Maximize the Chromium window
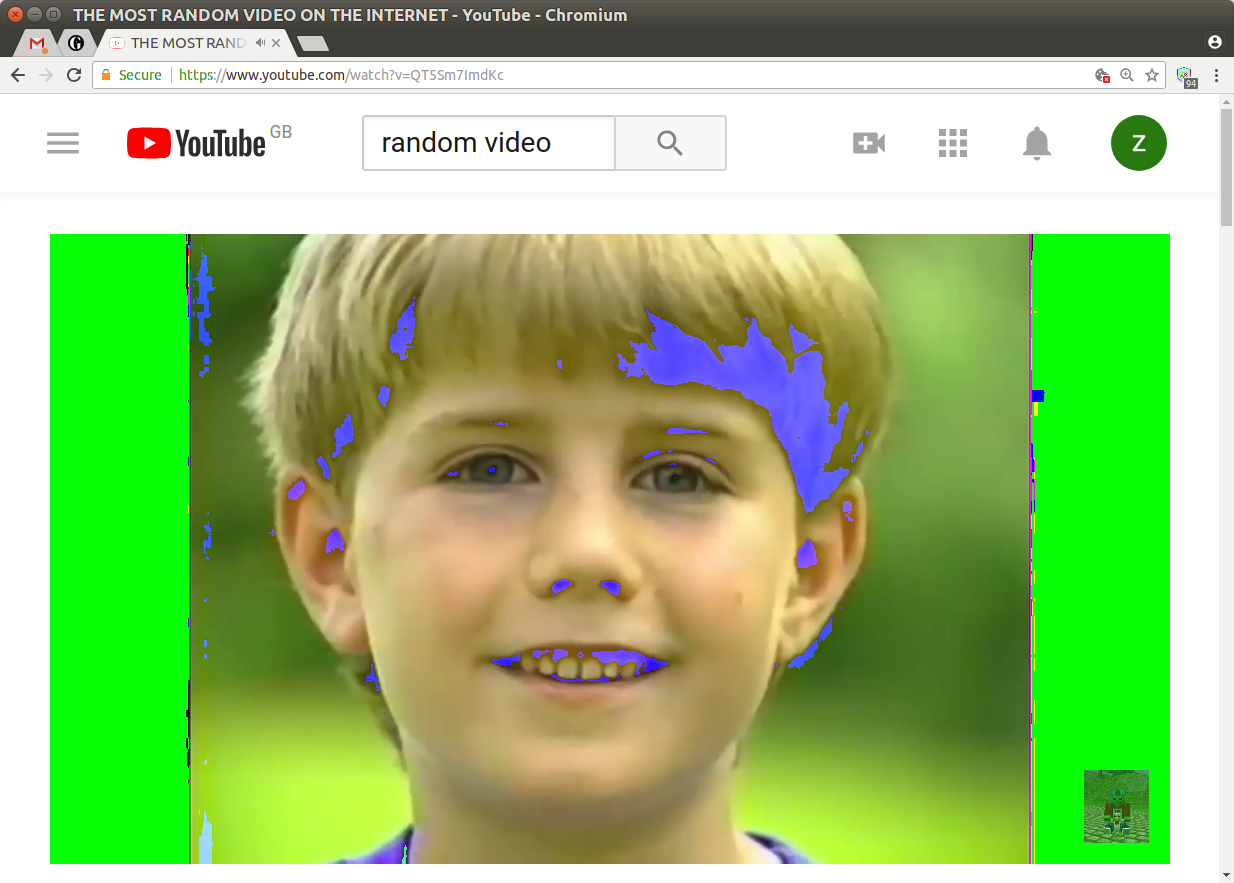This screenshot has height=883, width=1234. click(53, 14)
